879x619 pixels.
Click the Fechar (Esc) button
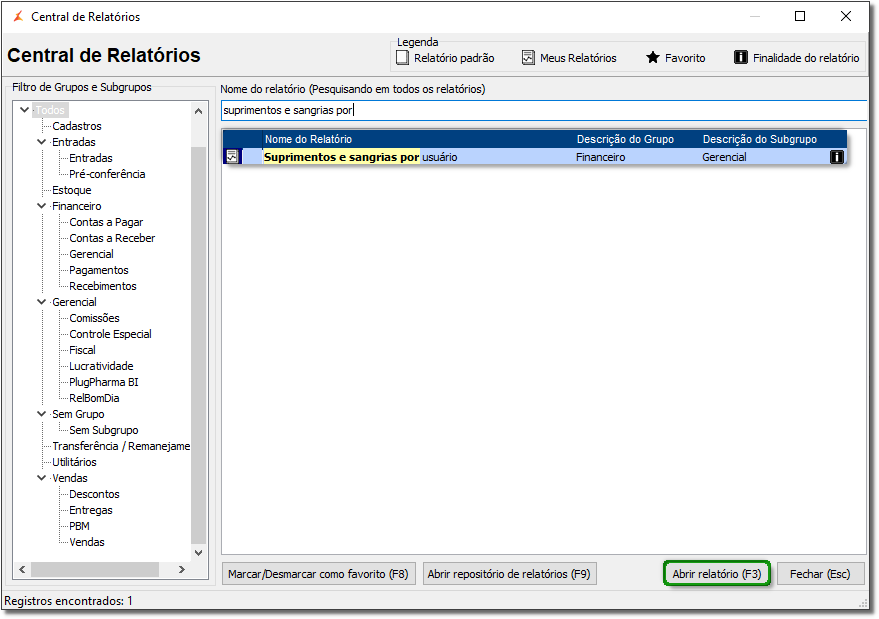[x=820, y=574]
